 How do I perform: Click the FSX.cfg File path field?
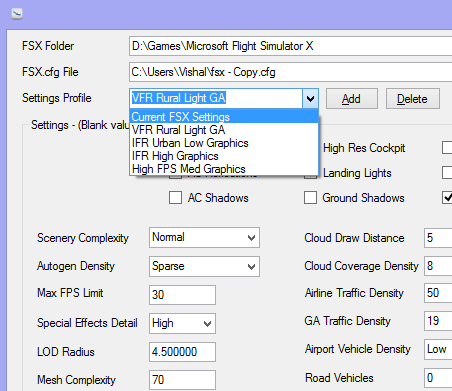[x=290, y=72]
